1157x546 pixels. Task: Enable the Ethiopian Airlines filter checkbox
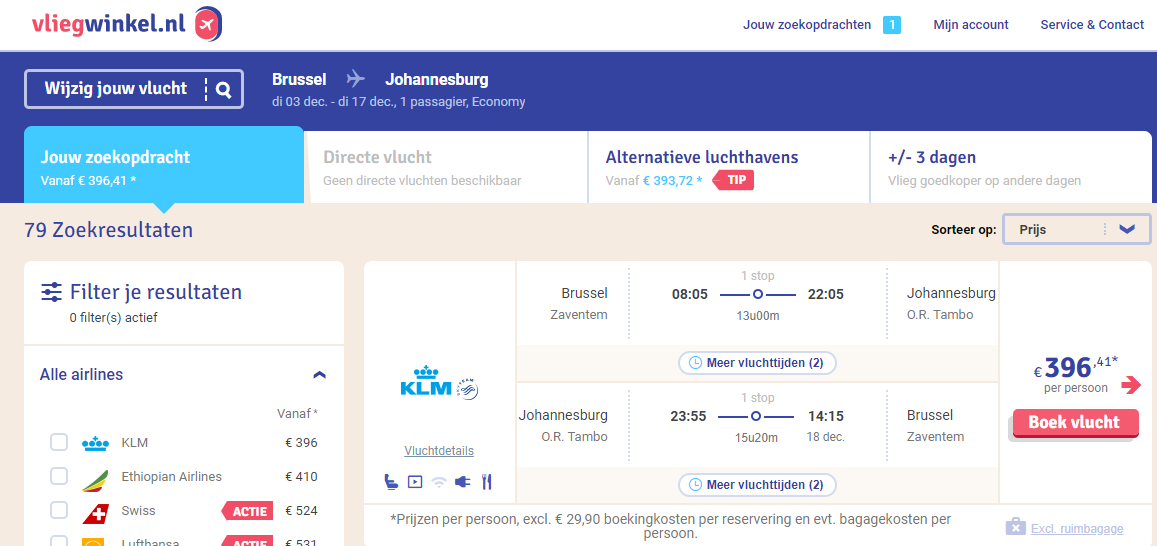59,477
